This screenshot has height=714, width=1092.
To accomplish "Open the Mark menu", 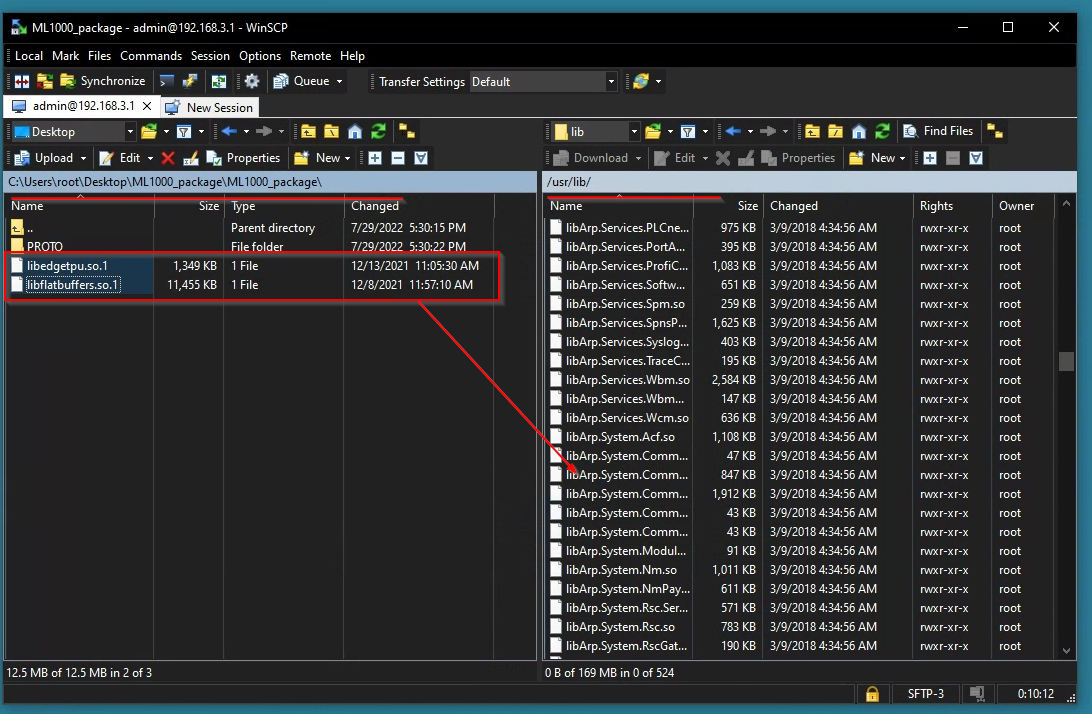I will pyautogui.click(x=65, y=56).
